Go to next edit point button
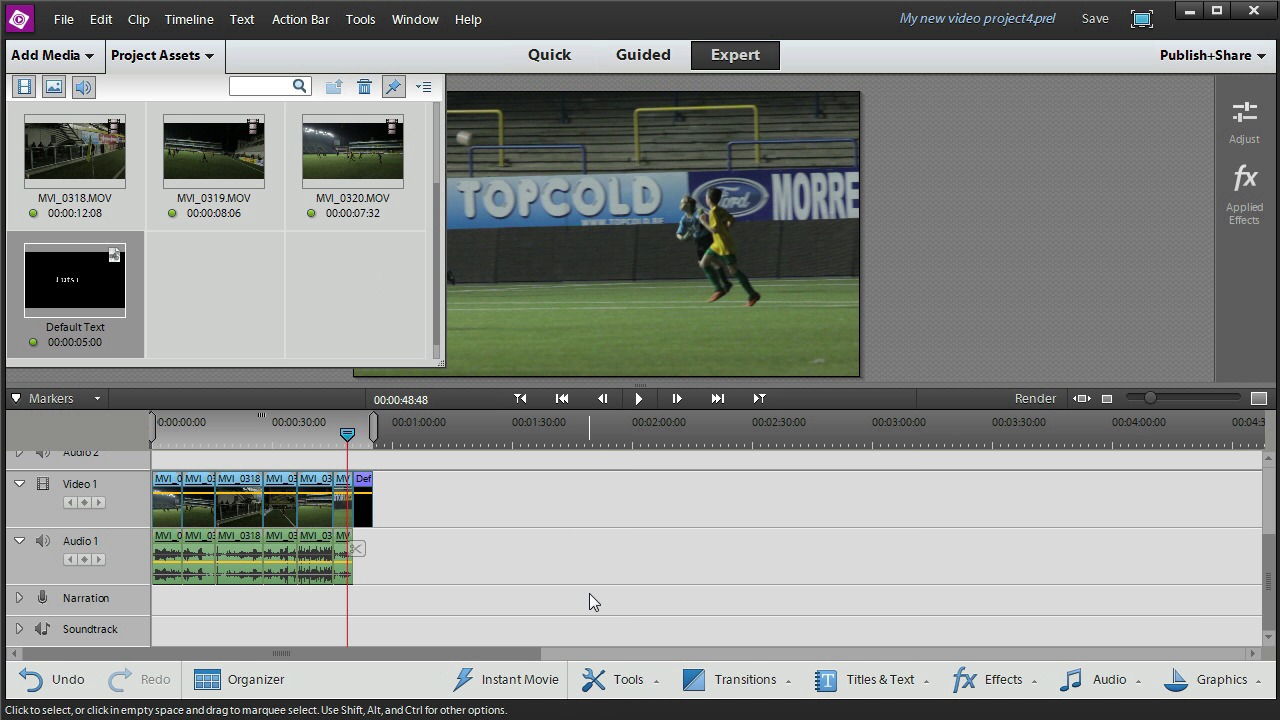This screenshot has height=720, width=1280. [x=759, y=398]
